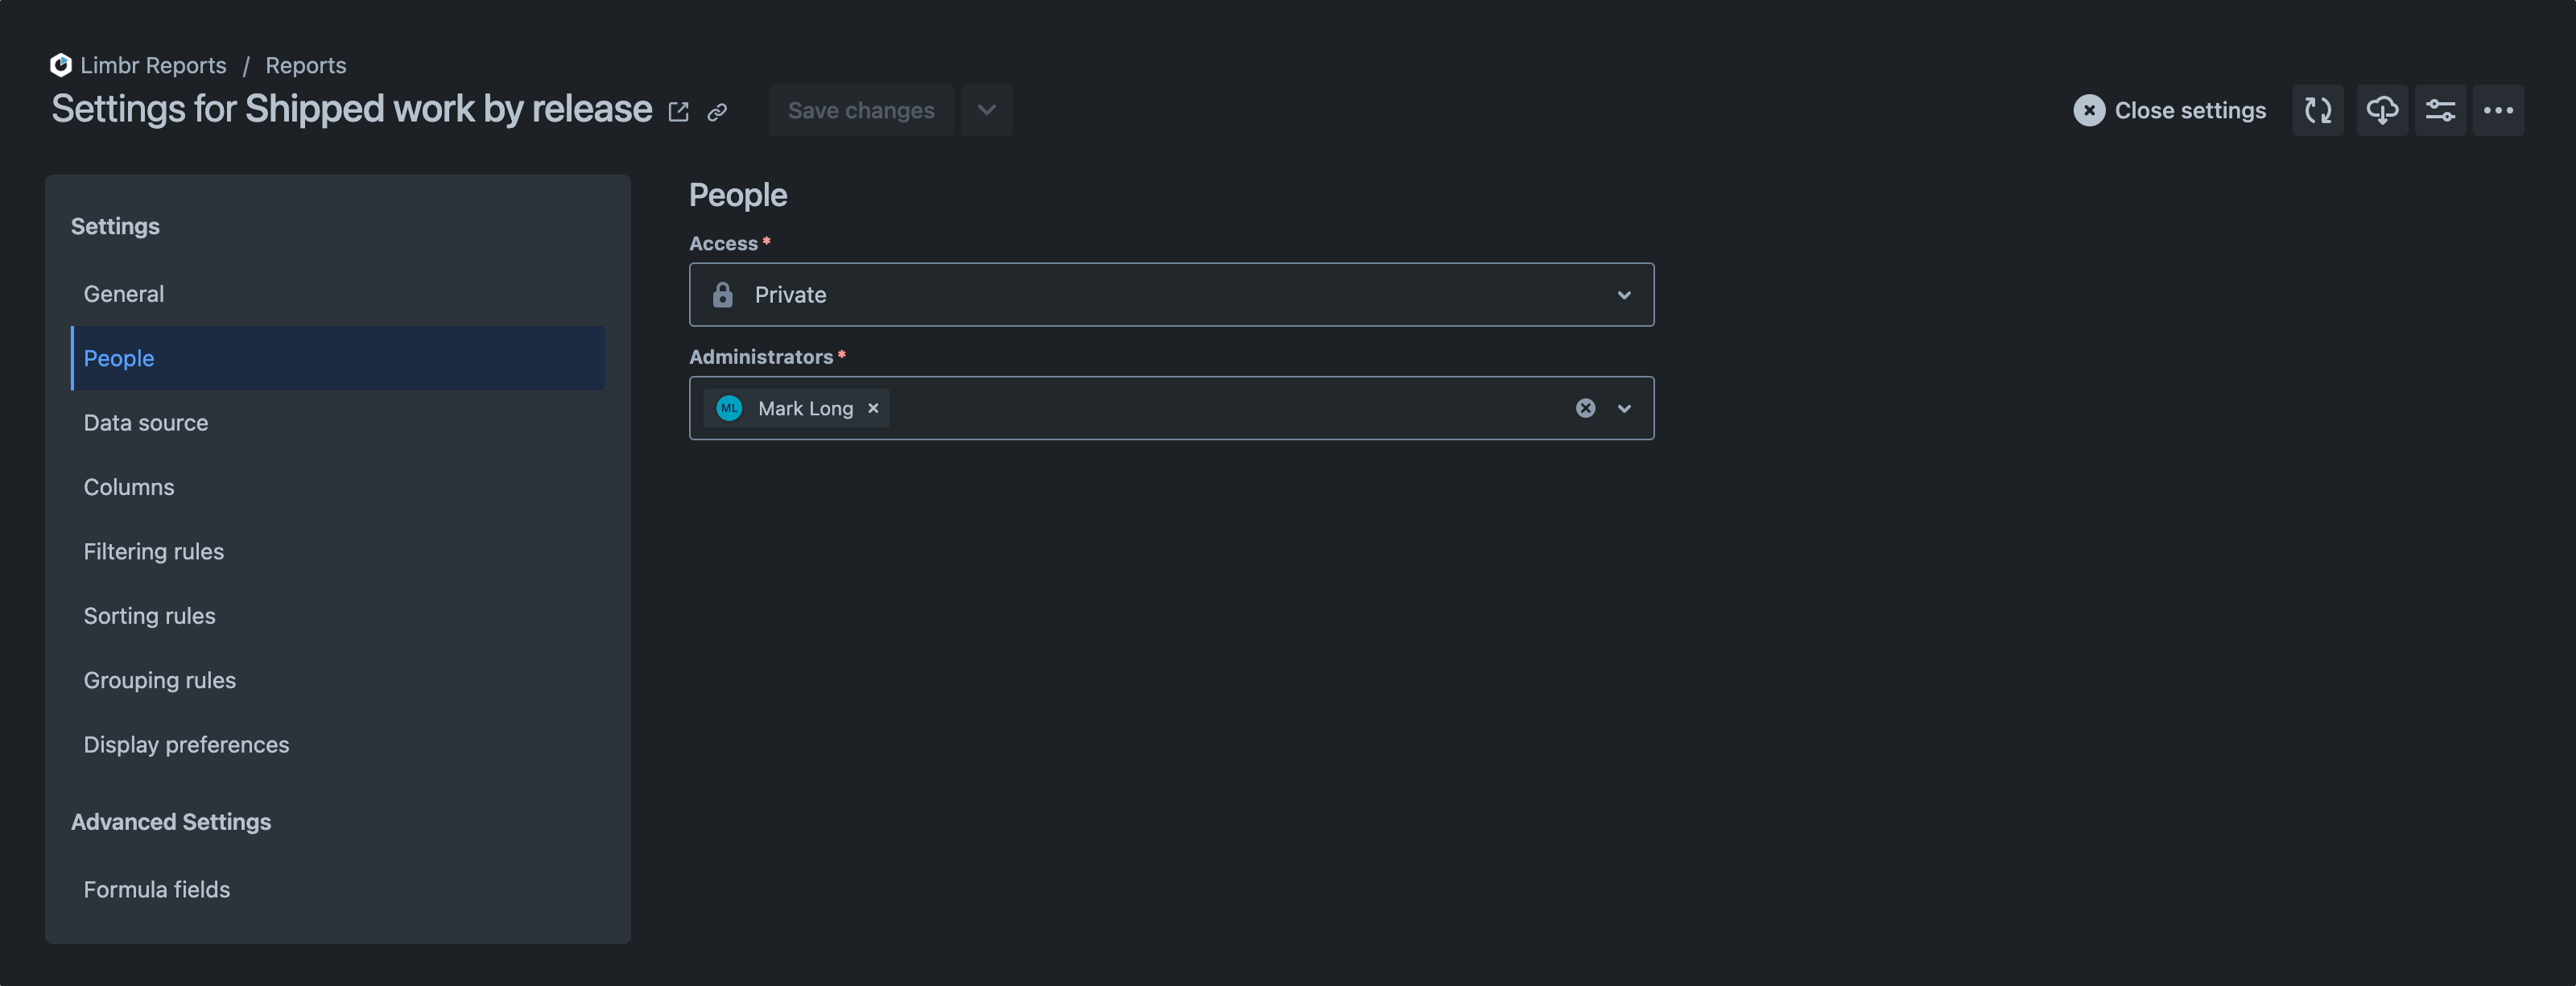
Task: Click the refresh report icon
Action: 2317,110
